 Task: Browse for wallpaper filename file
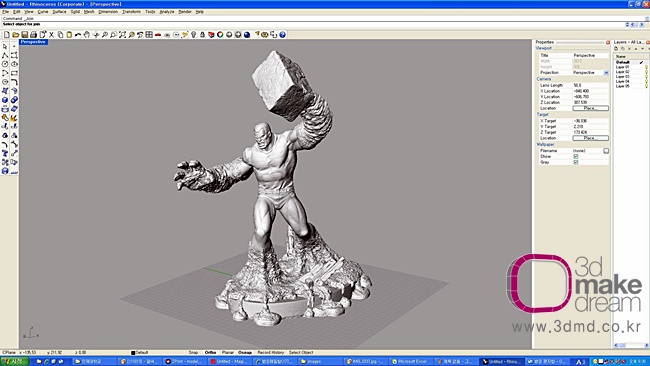pyautogui.click(x=606, y=151)
